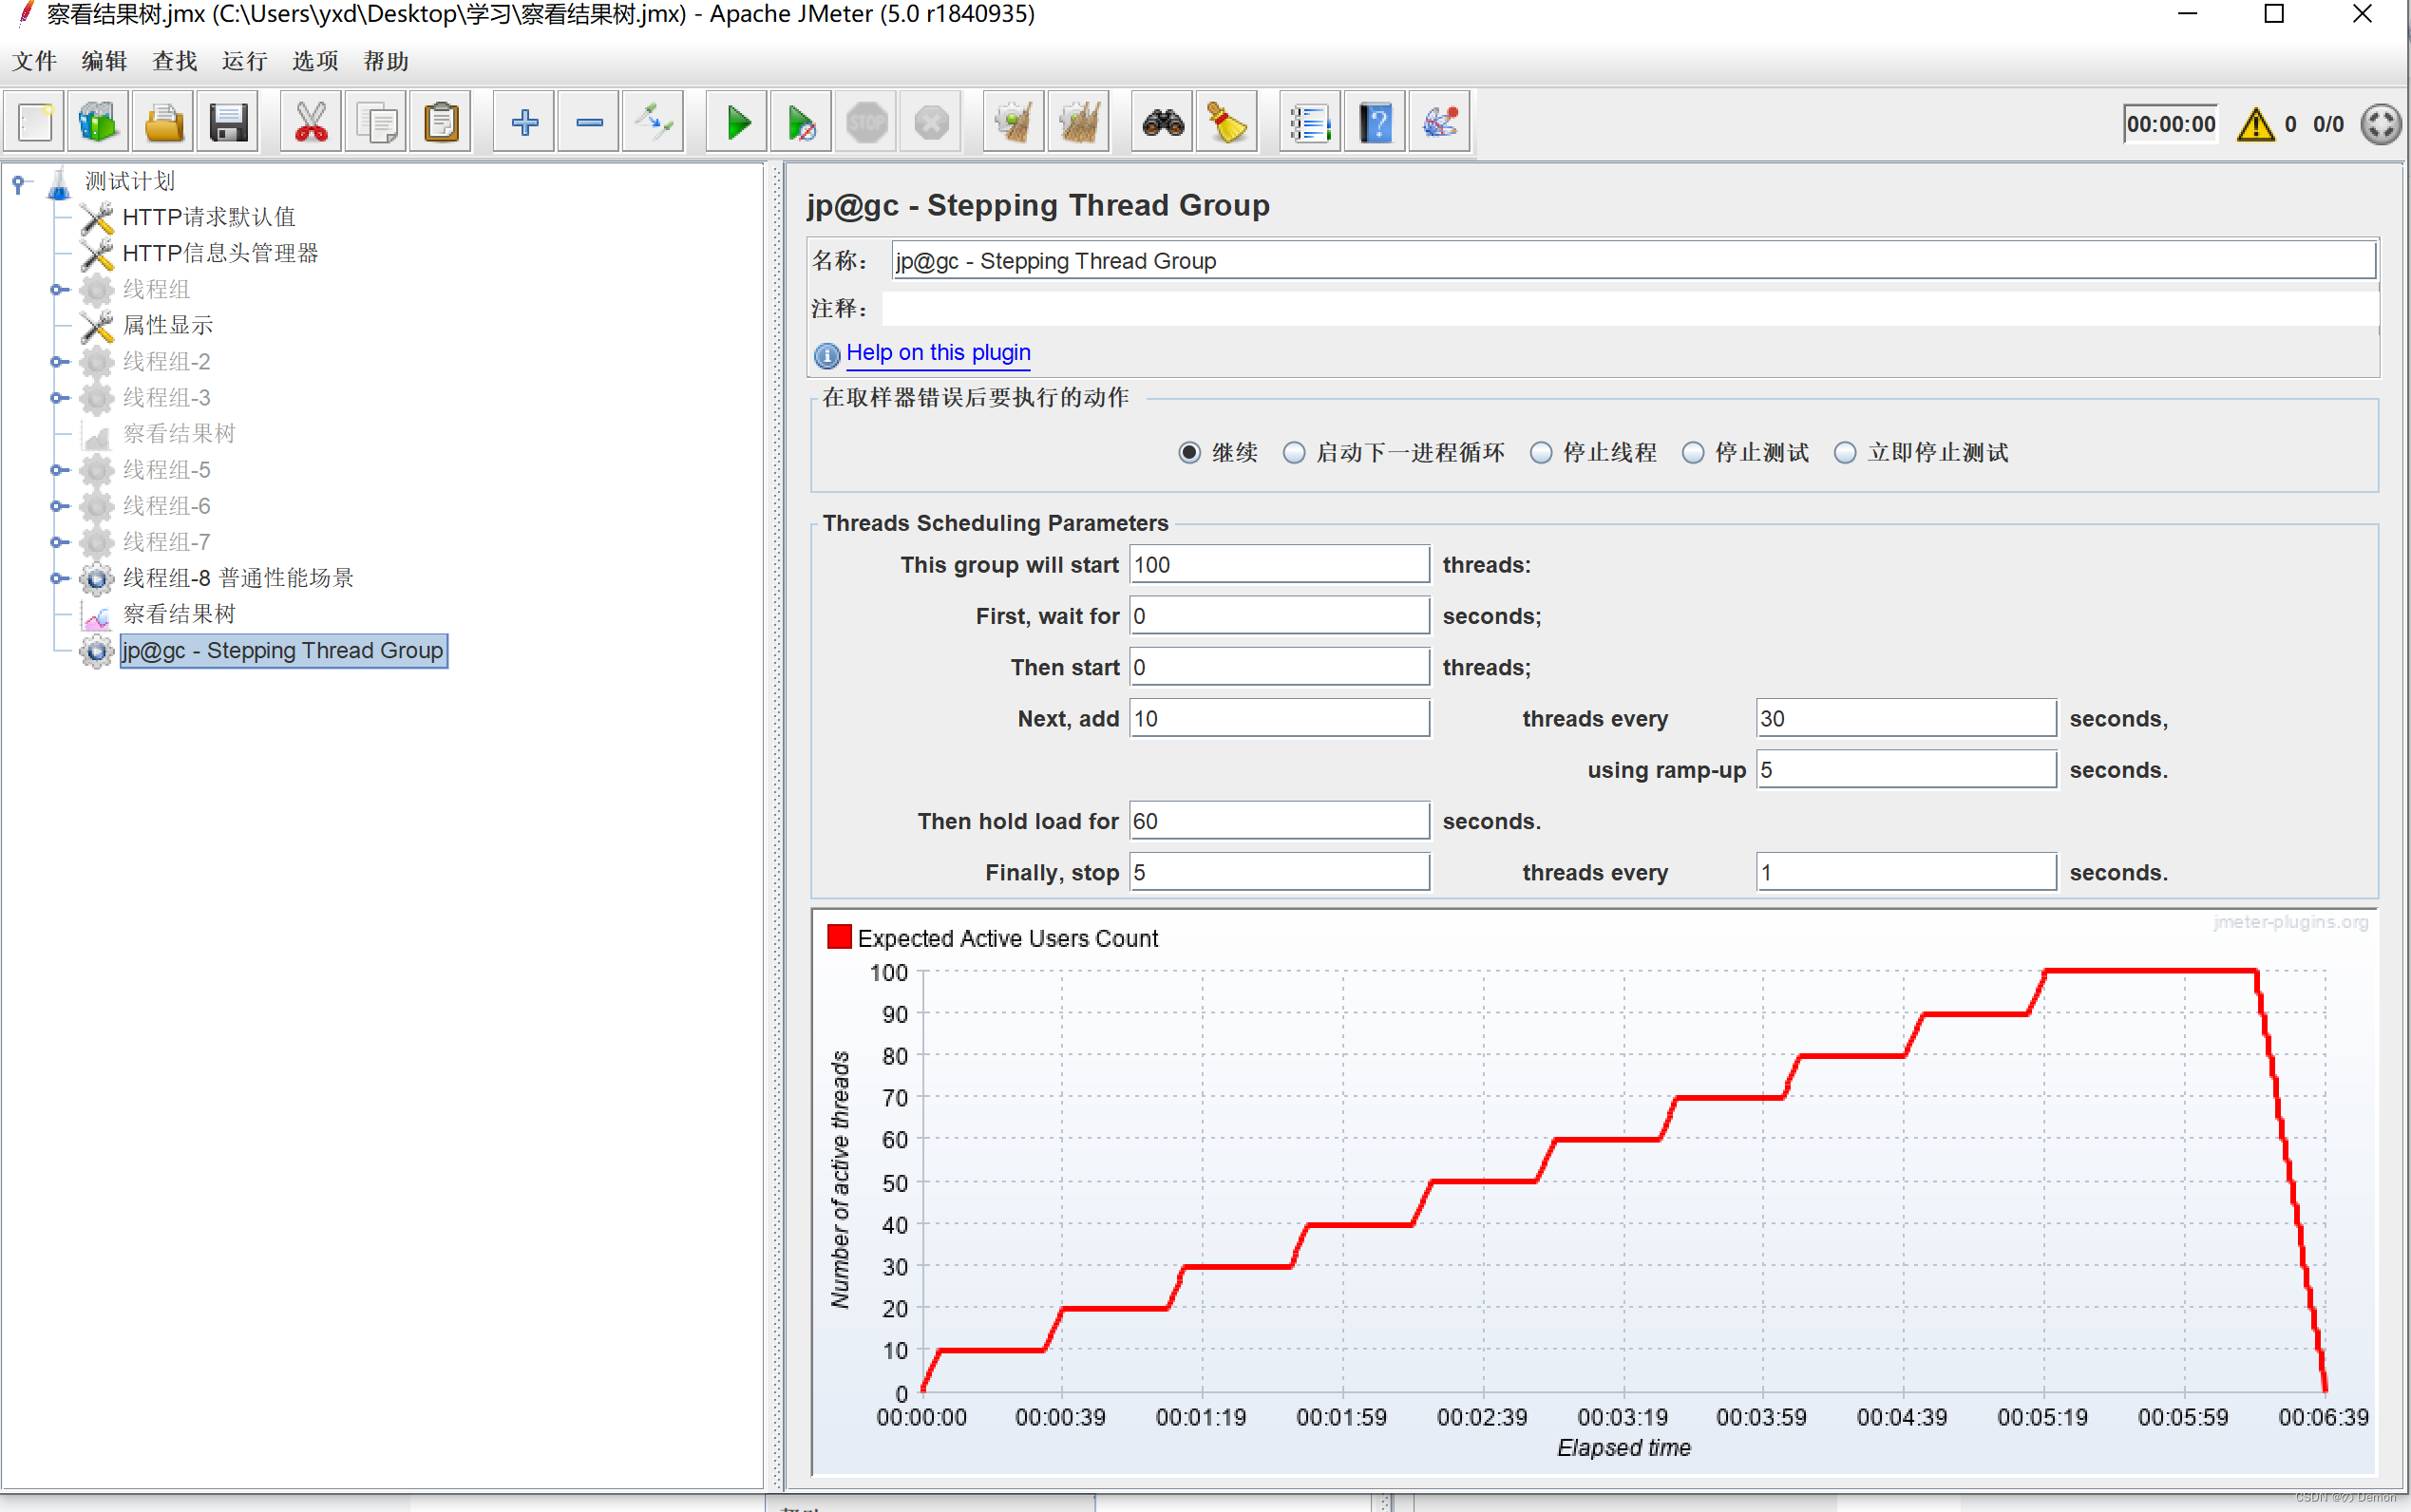2411x1512 pixels.
Task: Open Help on this plugin link
Action: tap(937, 353)
